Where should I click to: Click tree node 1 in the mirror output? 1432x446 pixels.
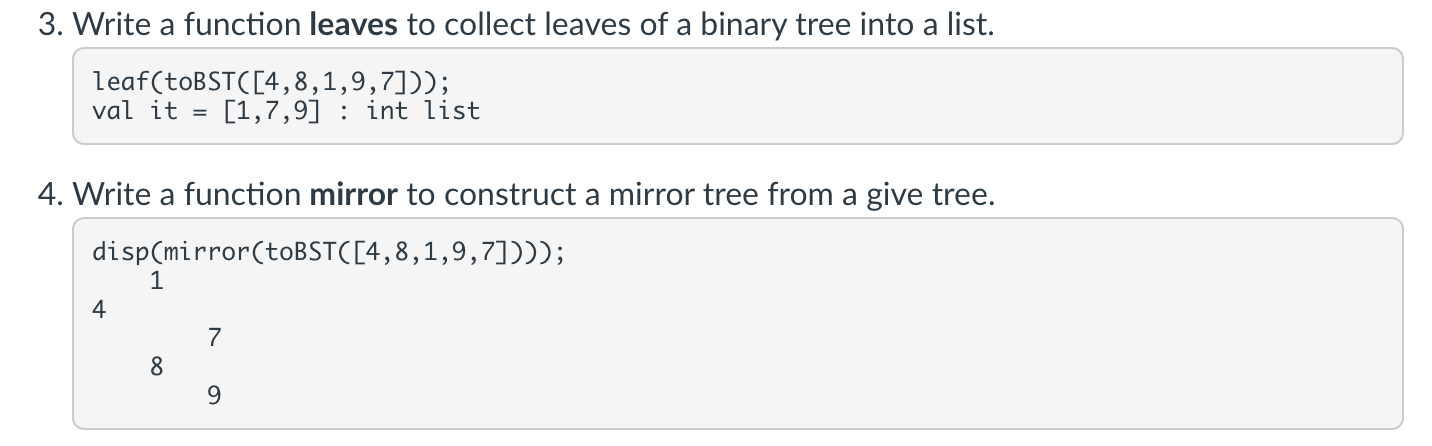pyautogui.click(x=156, y=281)
